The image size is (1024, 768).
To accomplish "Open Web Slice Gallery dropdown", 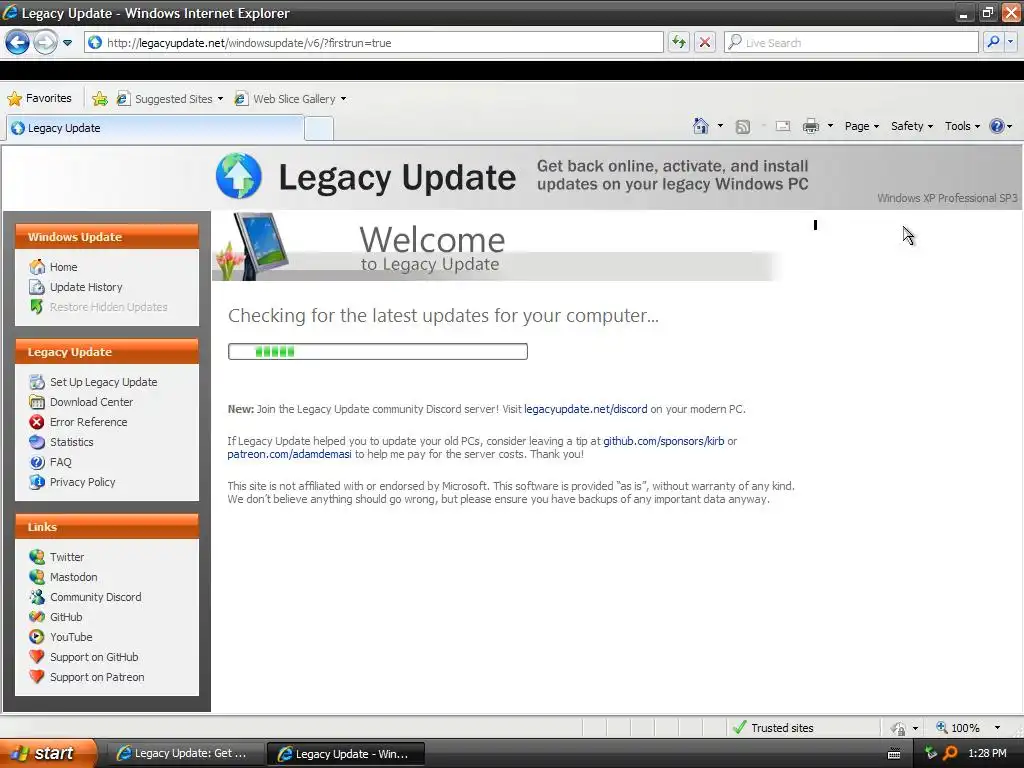I will point(291,99).
